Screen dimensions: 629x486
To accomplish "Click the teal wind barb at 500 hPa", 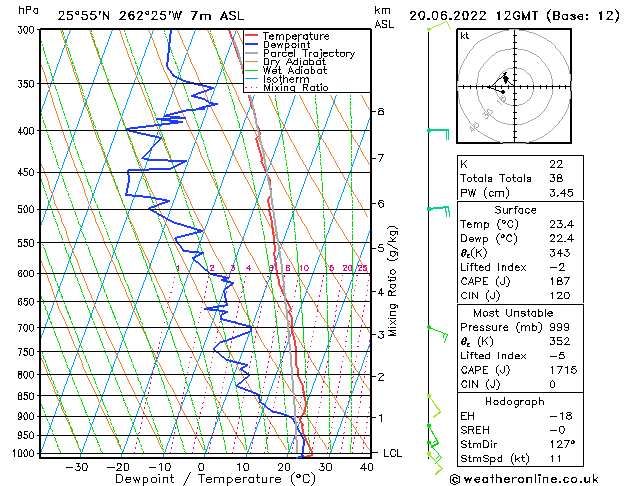I will pyautogui.click(x=439, y=211).
